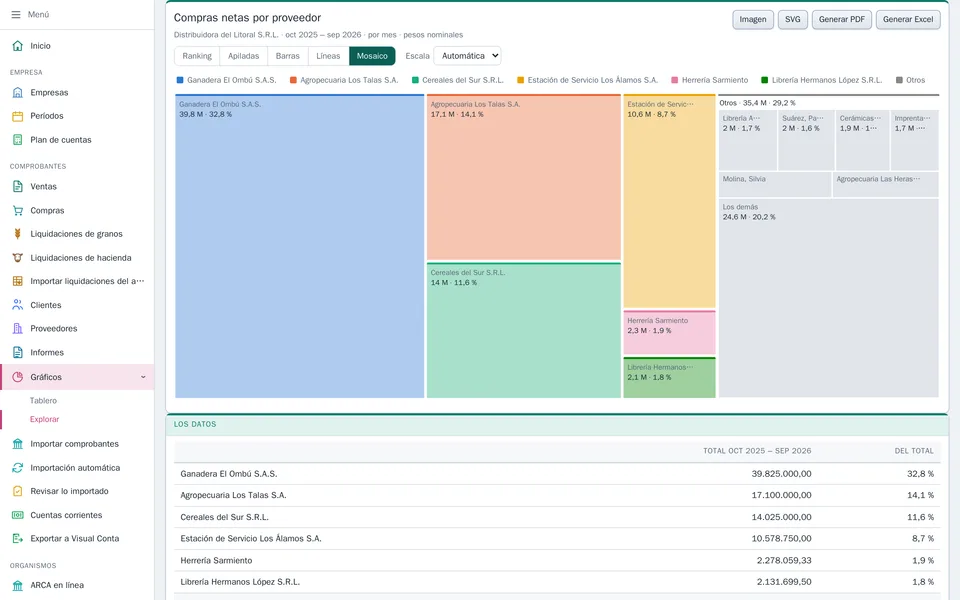Screen dimensions: 960x600
Task: Export chart with the SVG button
Action: pyautogui.click(x=793, y=20)
